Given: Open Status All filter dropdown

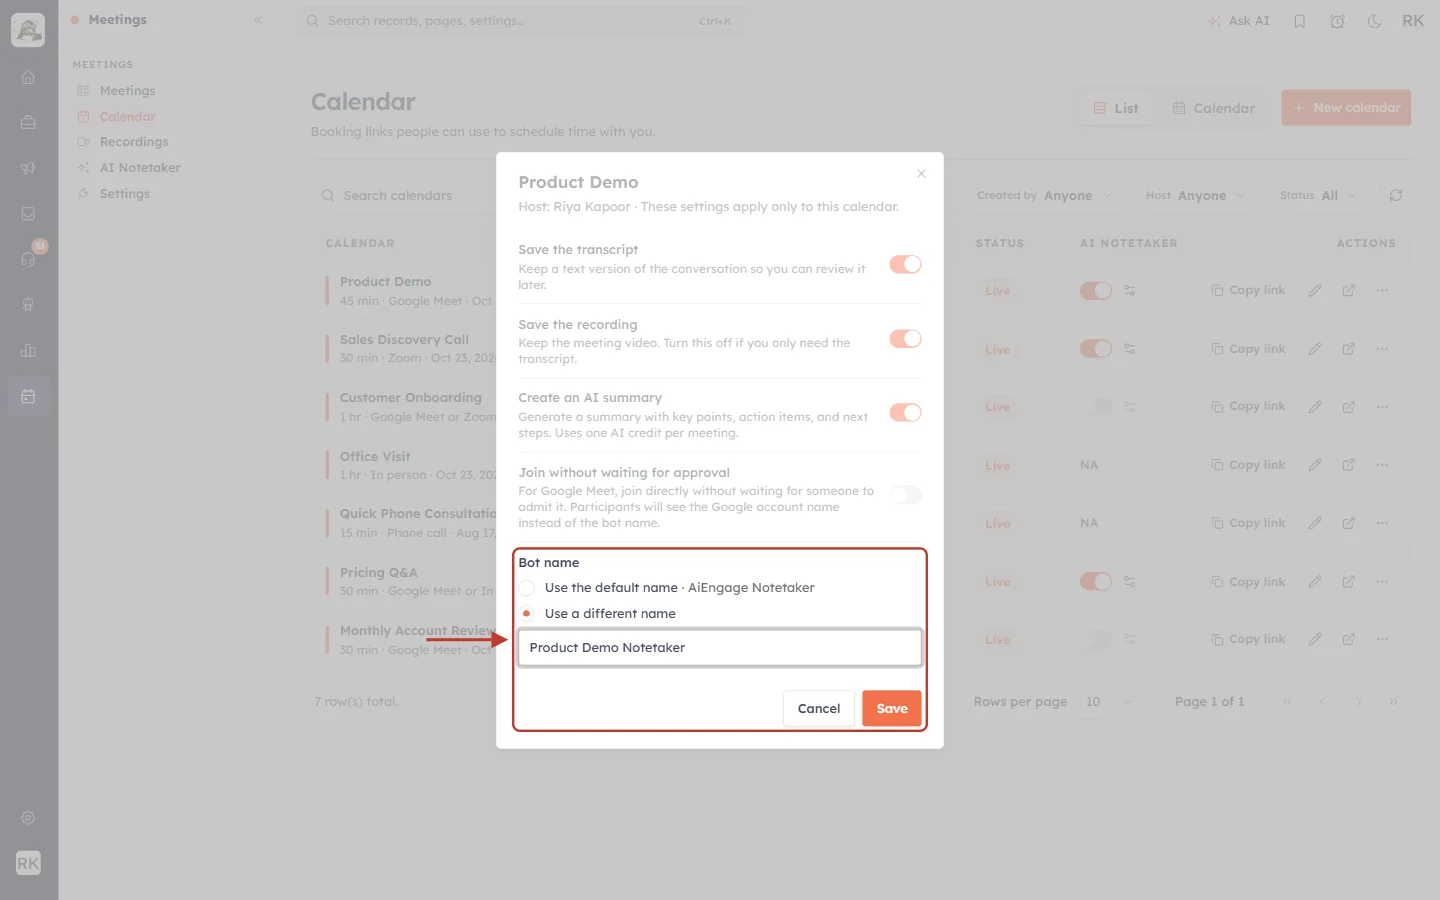Looking at the screenshot, I should coord(1317,195).
